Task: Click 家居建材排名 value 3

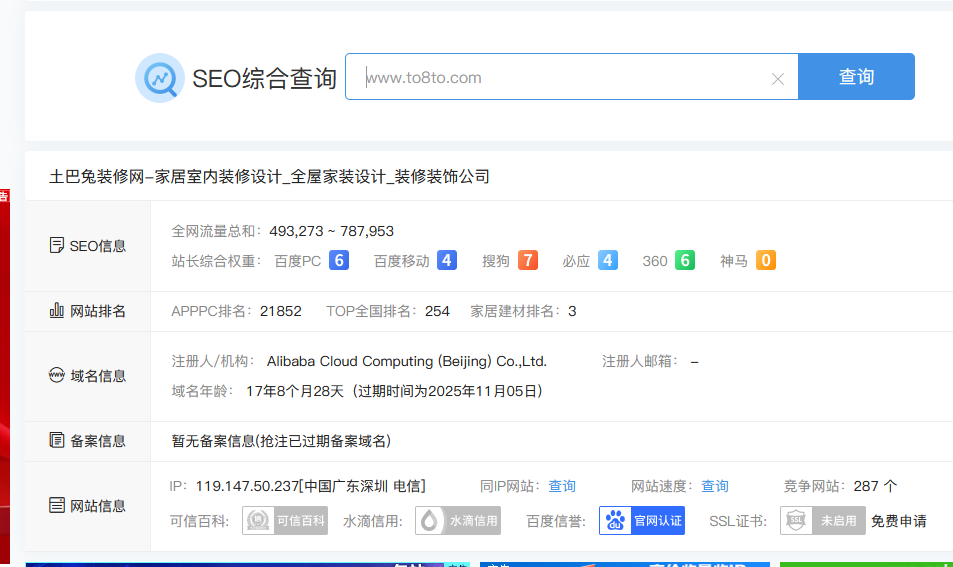Action: [572, 311]
